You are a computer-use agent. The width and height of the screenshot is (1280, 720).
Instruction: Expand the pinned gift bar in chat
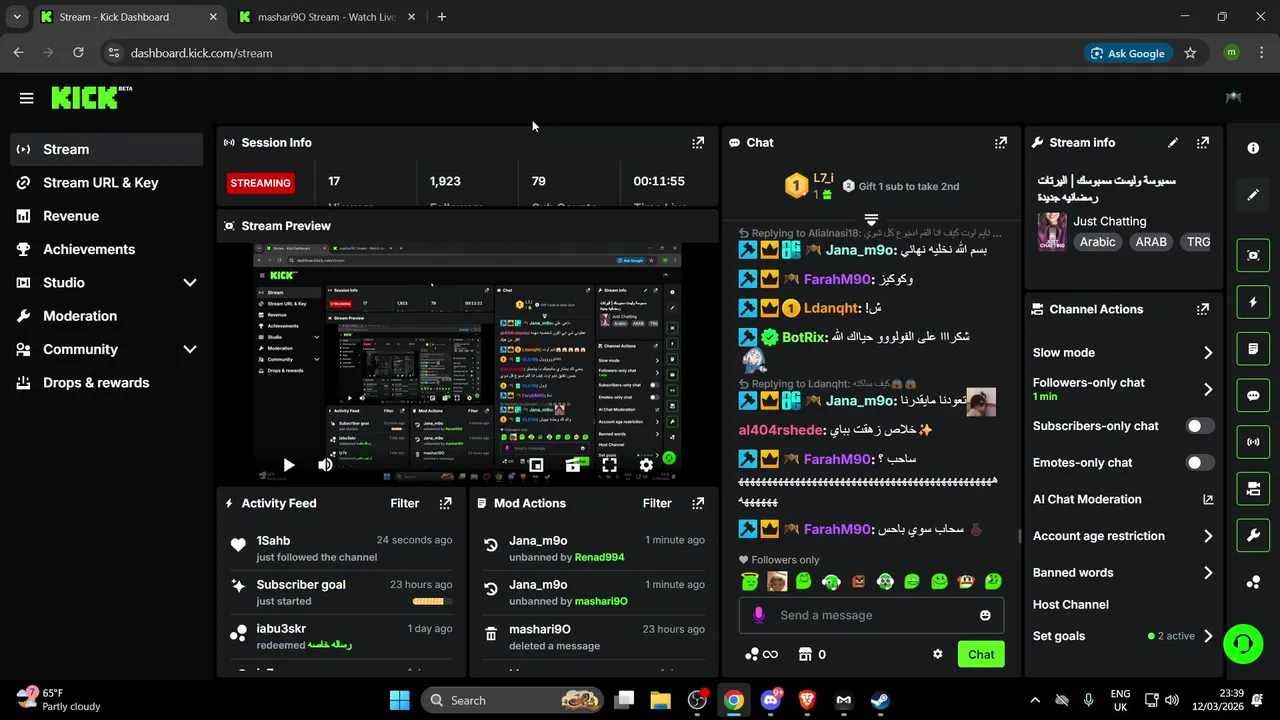click(871, 220)
